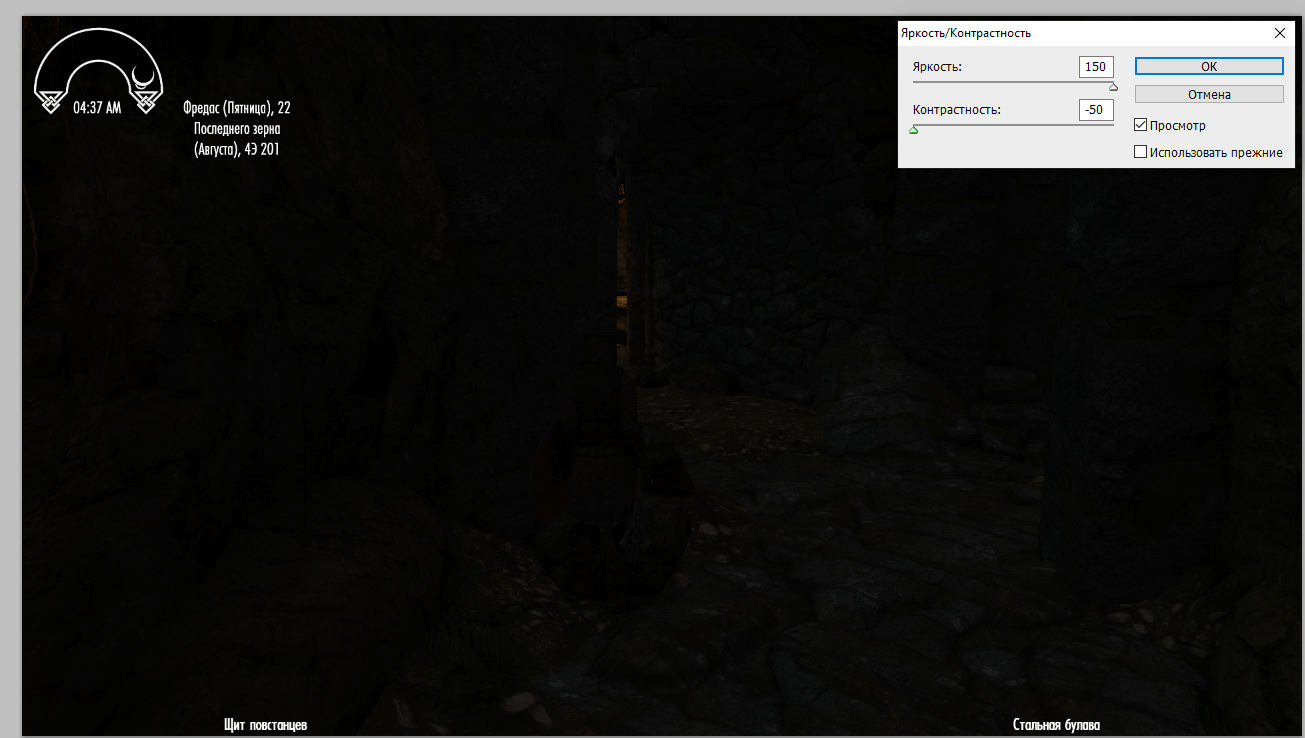Close the Яркость/Контрастность dialog

point(1280,33)
